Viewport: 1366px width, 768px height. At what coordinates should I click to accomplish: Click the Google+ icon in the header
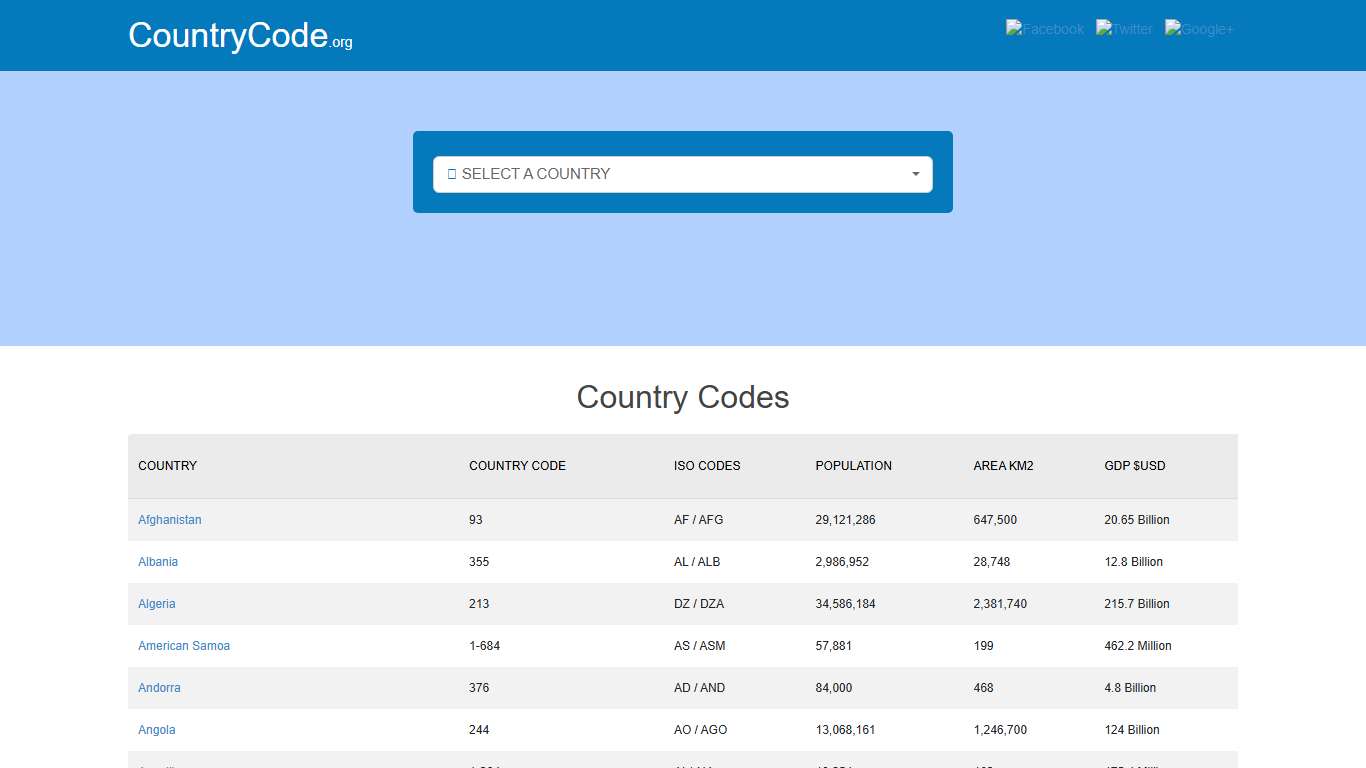(x=1199, y=29)
